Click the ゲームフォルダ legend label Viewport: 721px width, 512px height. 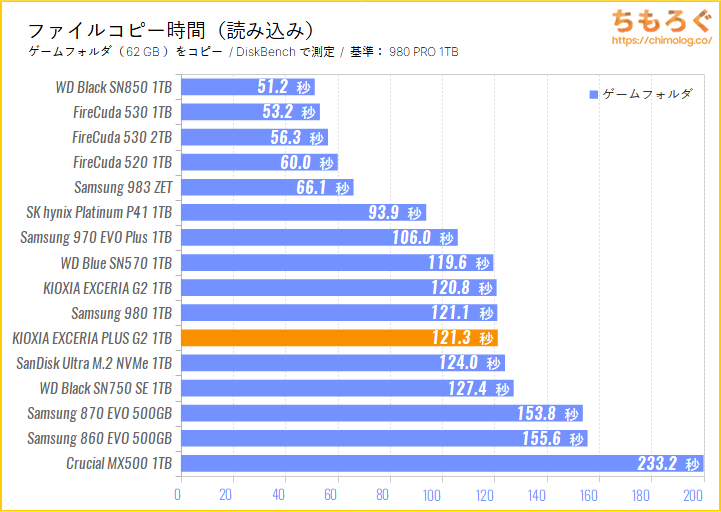647,95
